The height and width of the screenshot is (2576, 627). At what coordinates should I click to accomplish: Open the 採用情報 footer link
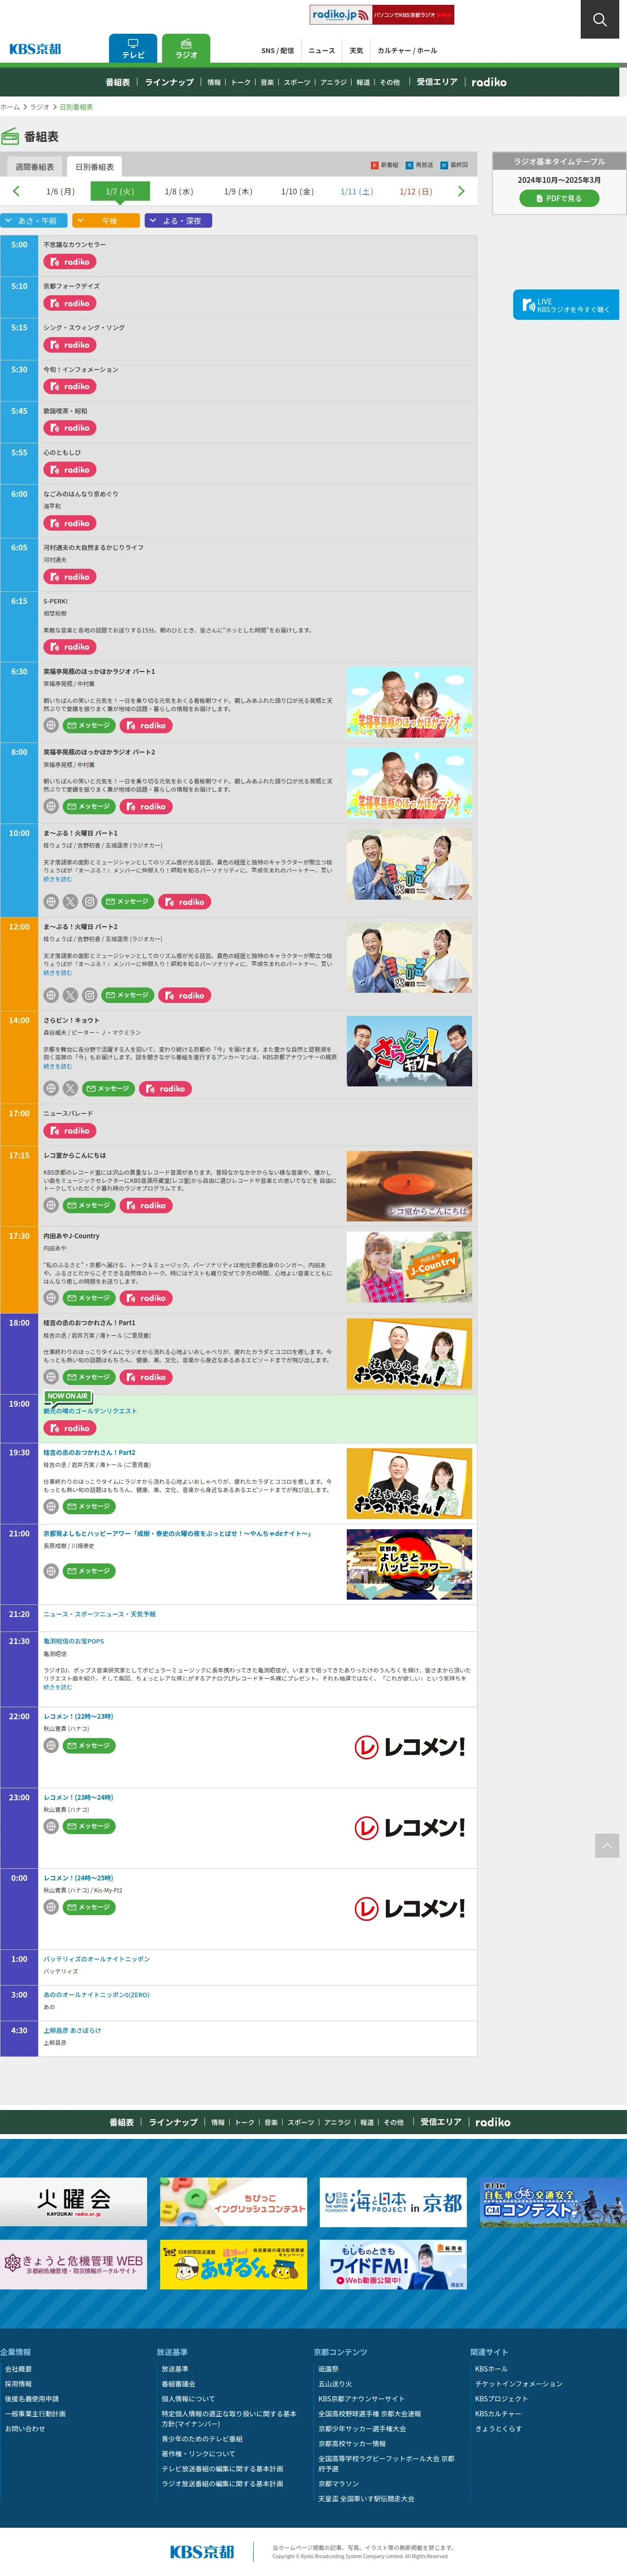point(18,2383)
